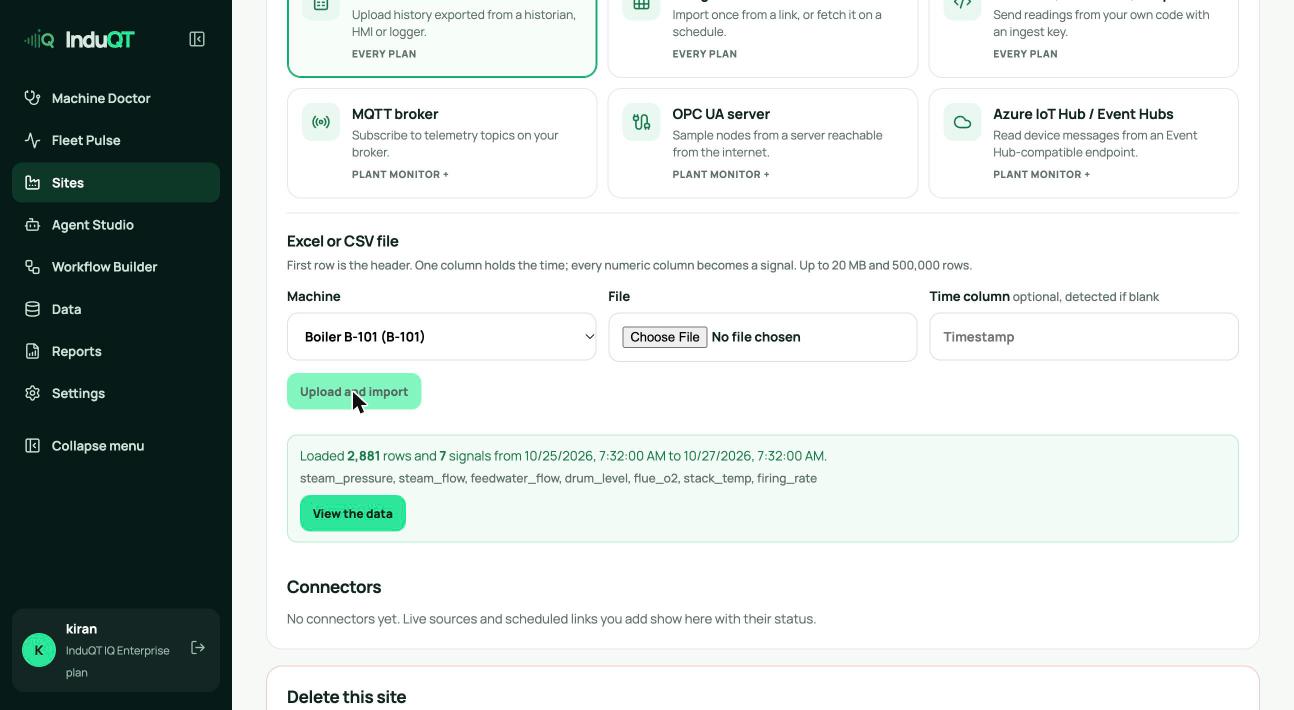Expand the Machine dropdown showing Boiler B-101
The width and height of the screenshot is (1294, 710).
(x=442, y=337)
